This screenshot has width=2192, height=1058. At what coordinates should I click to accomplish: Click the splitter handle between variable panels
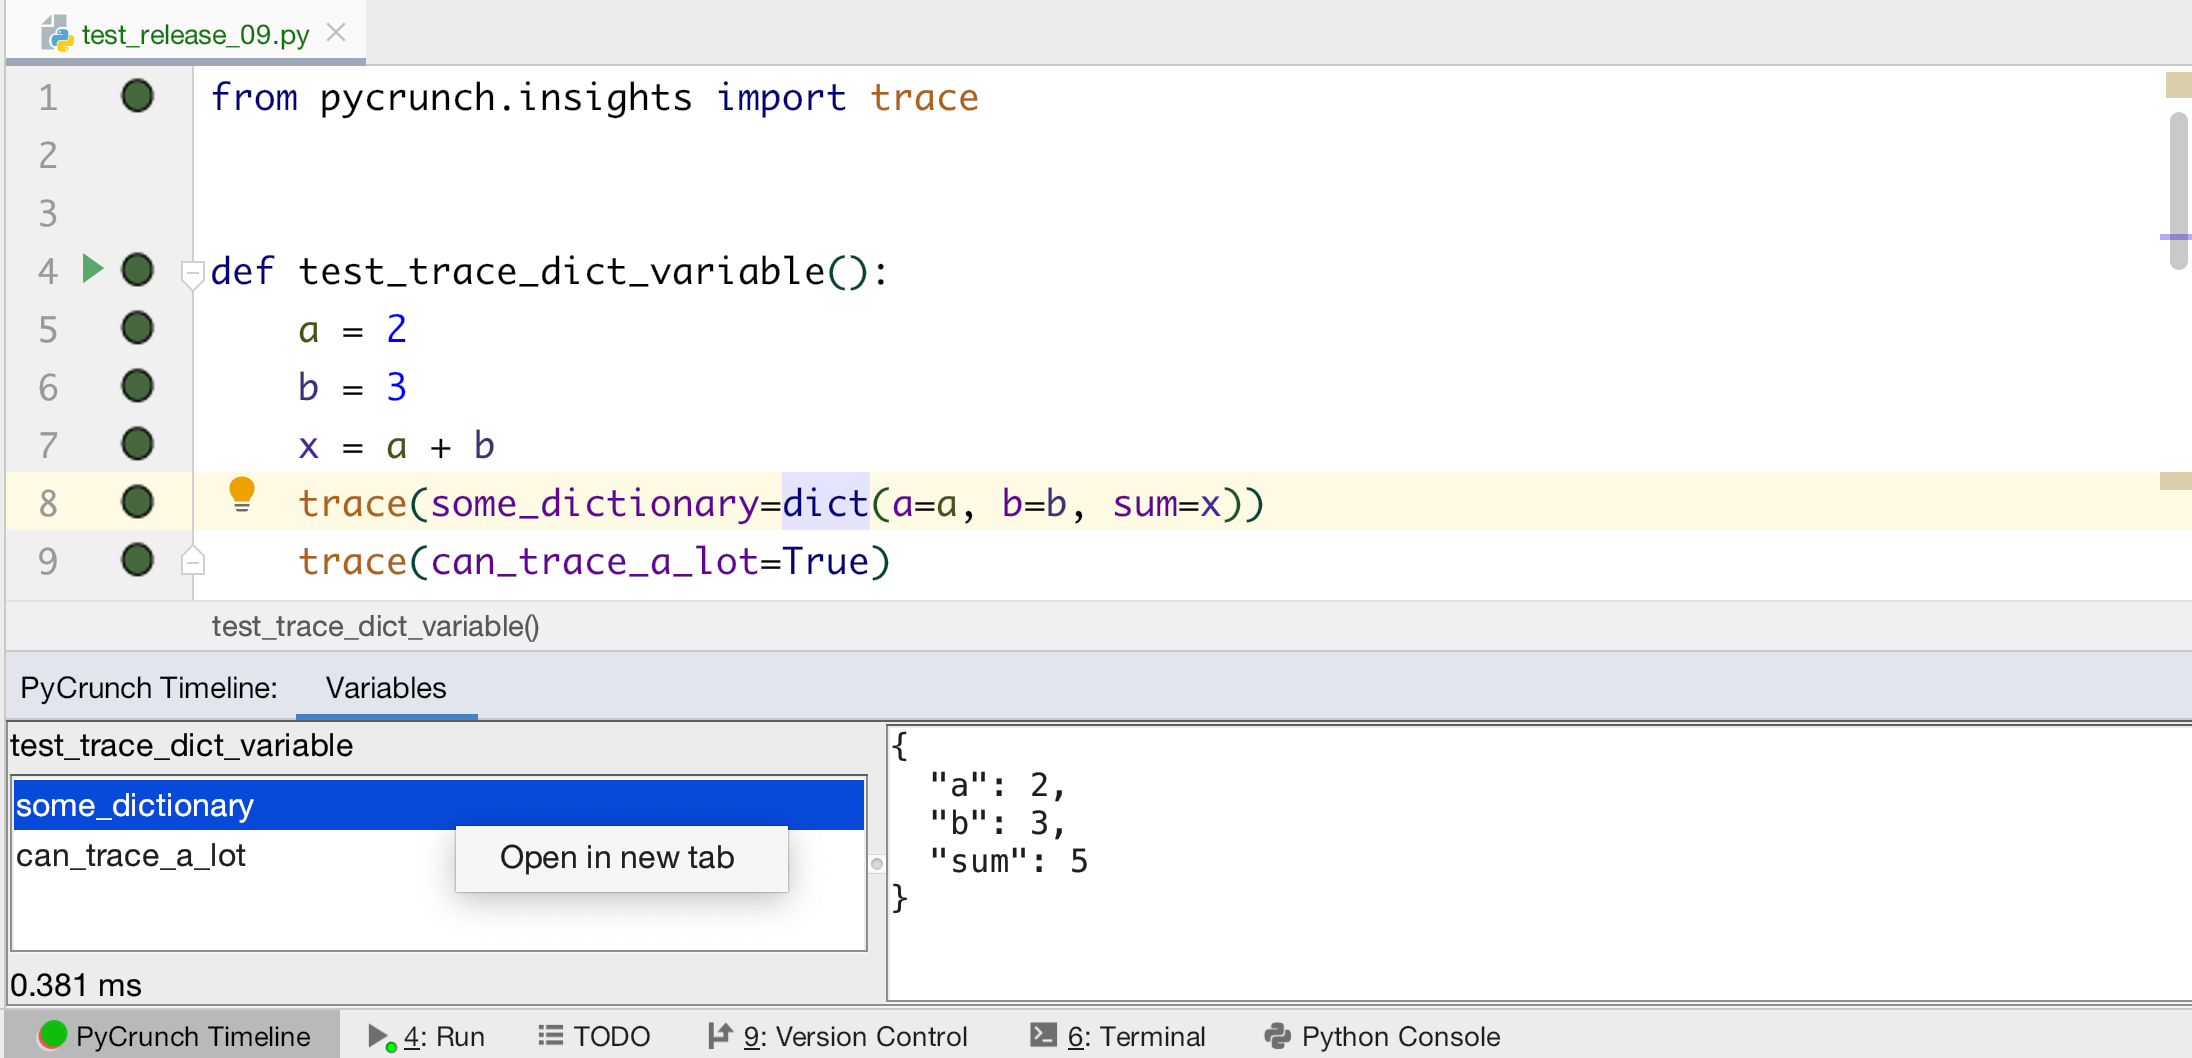coord(876,865)
